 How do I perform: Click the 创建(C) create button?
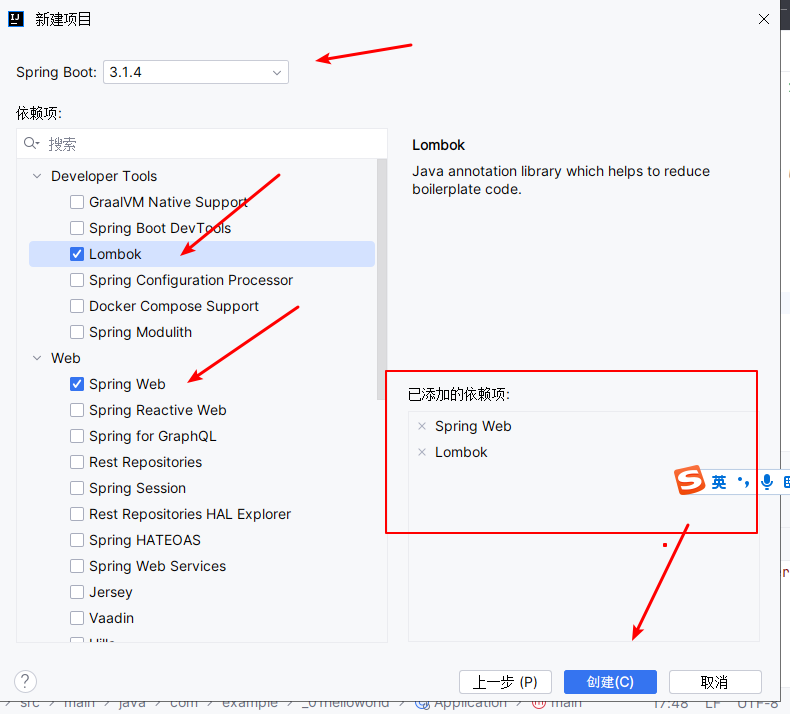coord(610,682)
